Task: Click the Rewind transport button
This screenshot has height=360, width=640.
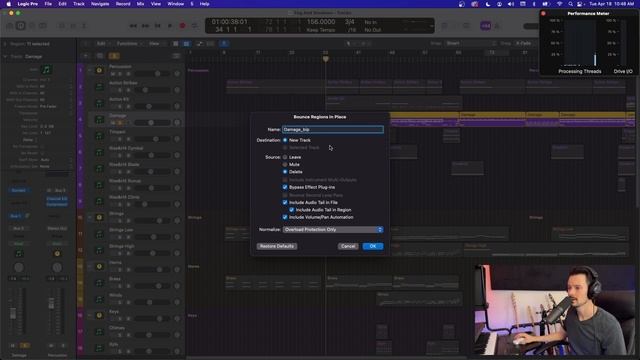Action: tap(133, 26)
